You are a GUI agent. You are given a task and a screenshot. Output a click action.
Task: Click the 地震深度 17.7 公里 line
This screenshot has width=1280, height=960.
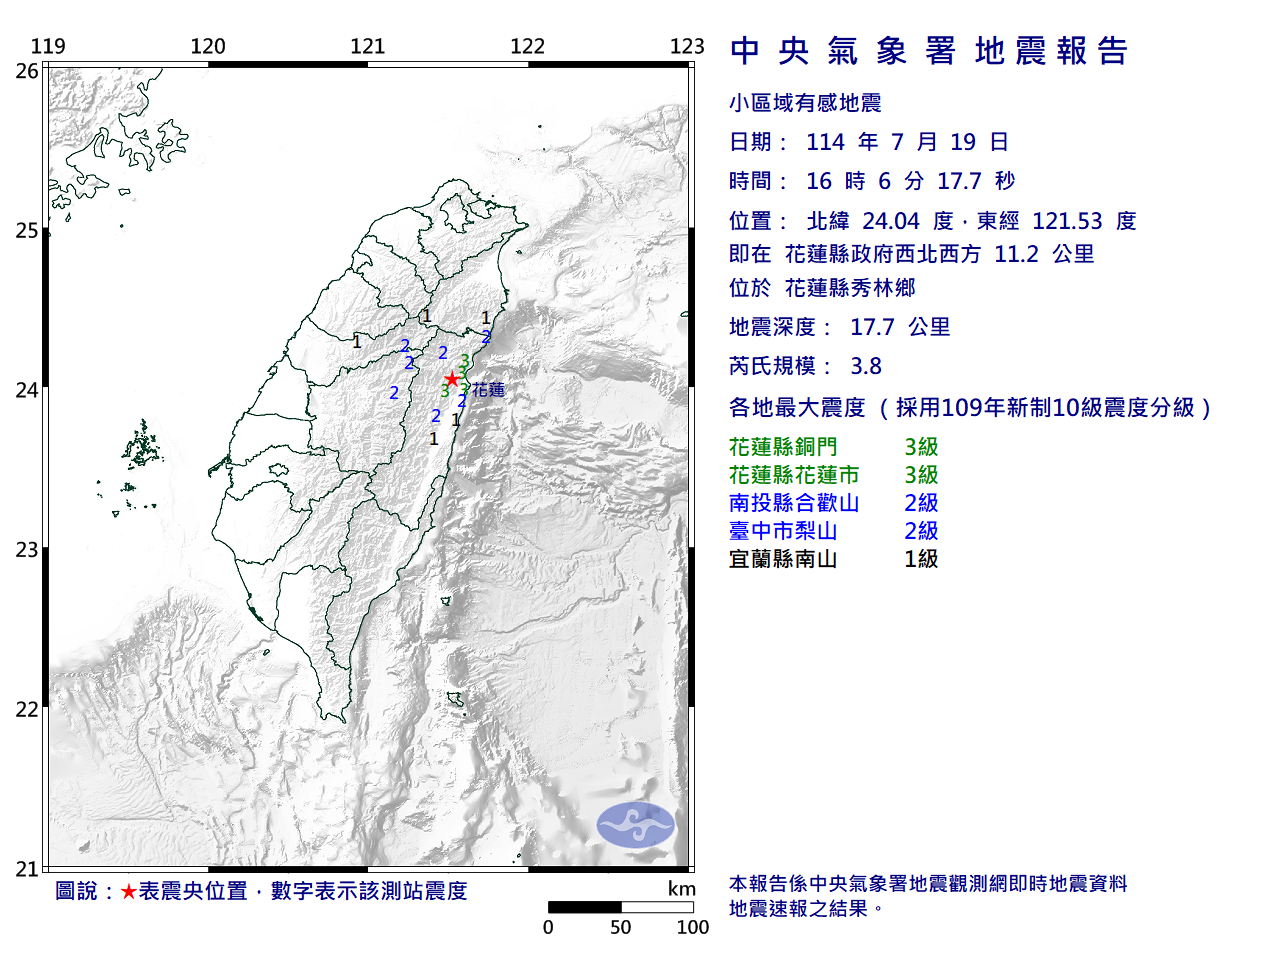[x=839, y=327]
